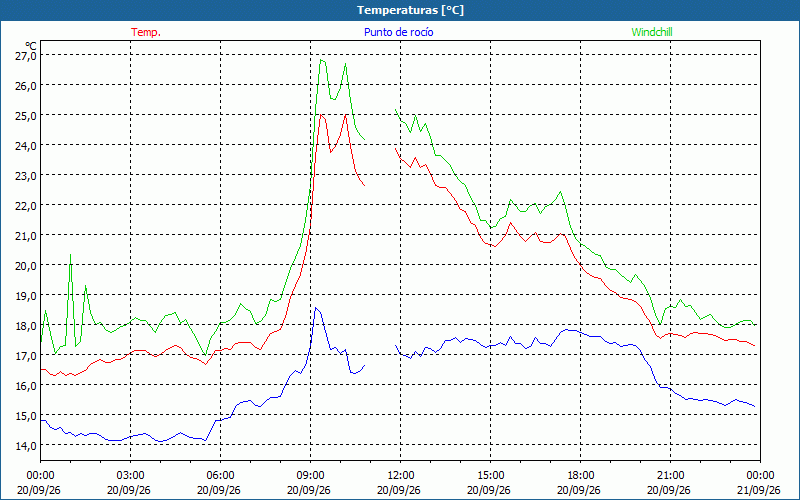The width and height of the screenshot is (800, 500).
Task: Click the 27,0 y-axis value
Action: [26, 56]
